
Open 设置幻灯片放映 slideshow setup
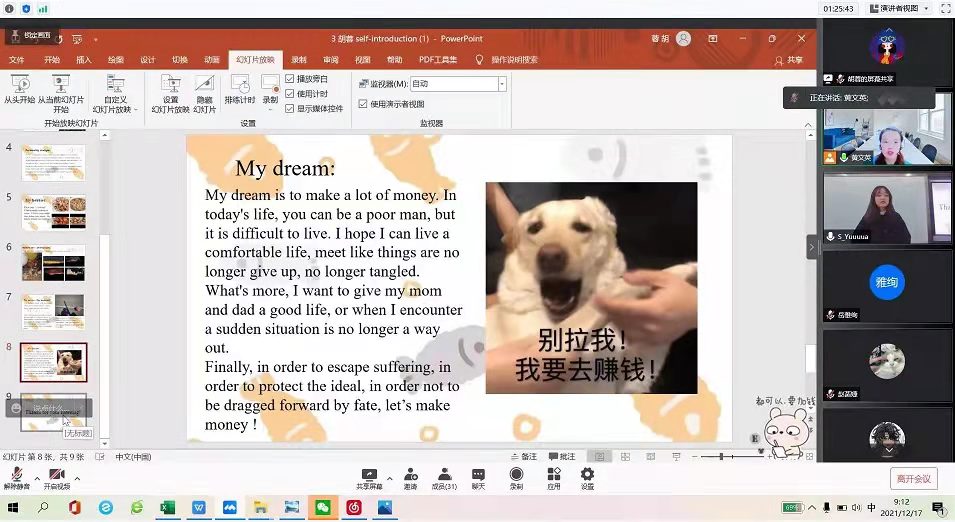(171, 85)
